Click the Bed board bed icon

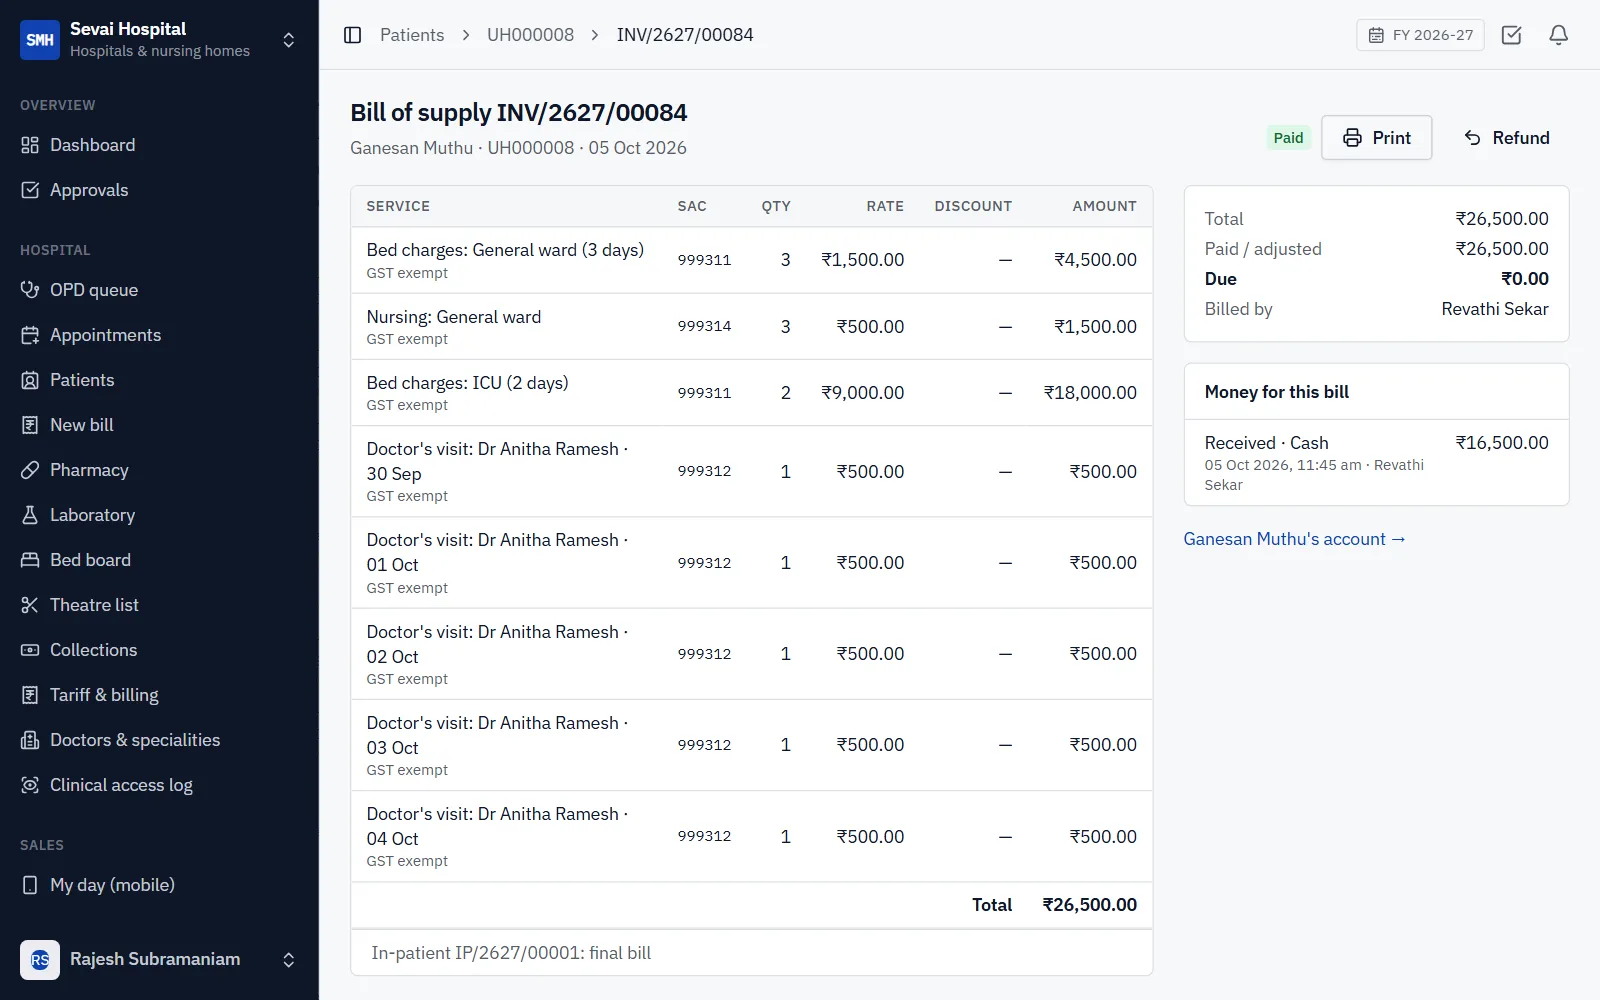[30, 560]
